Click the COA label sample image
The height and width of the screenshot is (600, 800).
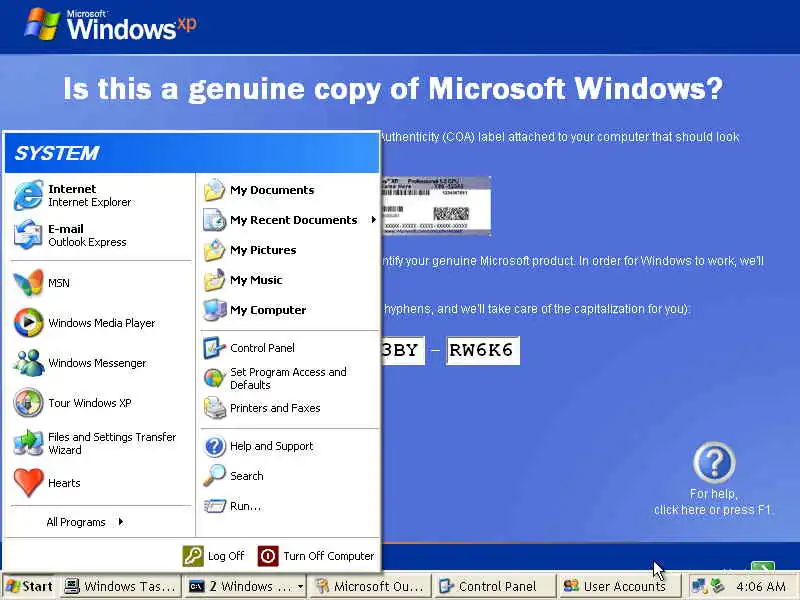click(x=436, y=206)
